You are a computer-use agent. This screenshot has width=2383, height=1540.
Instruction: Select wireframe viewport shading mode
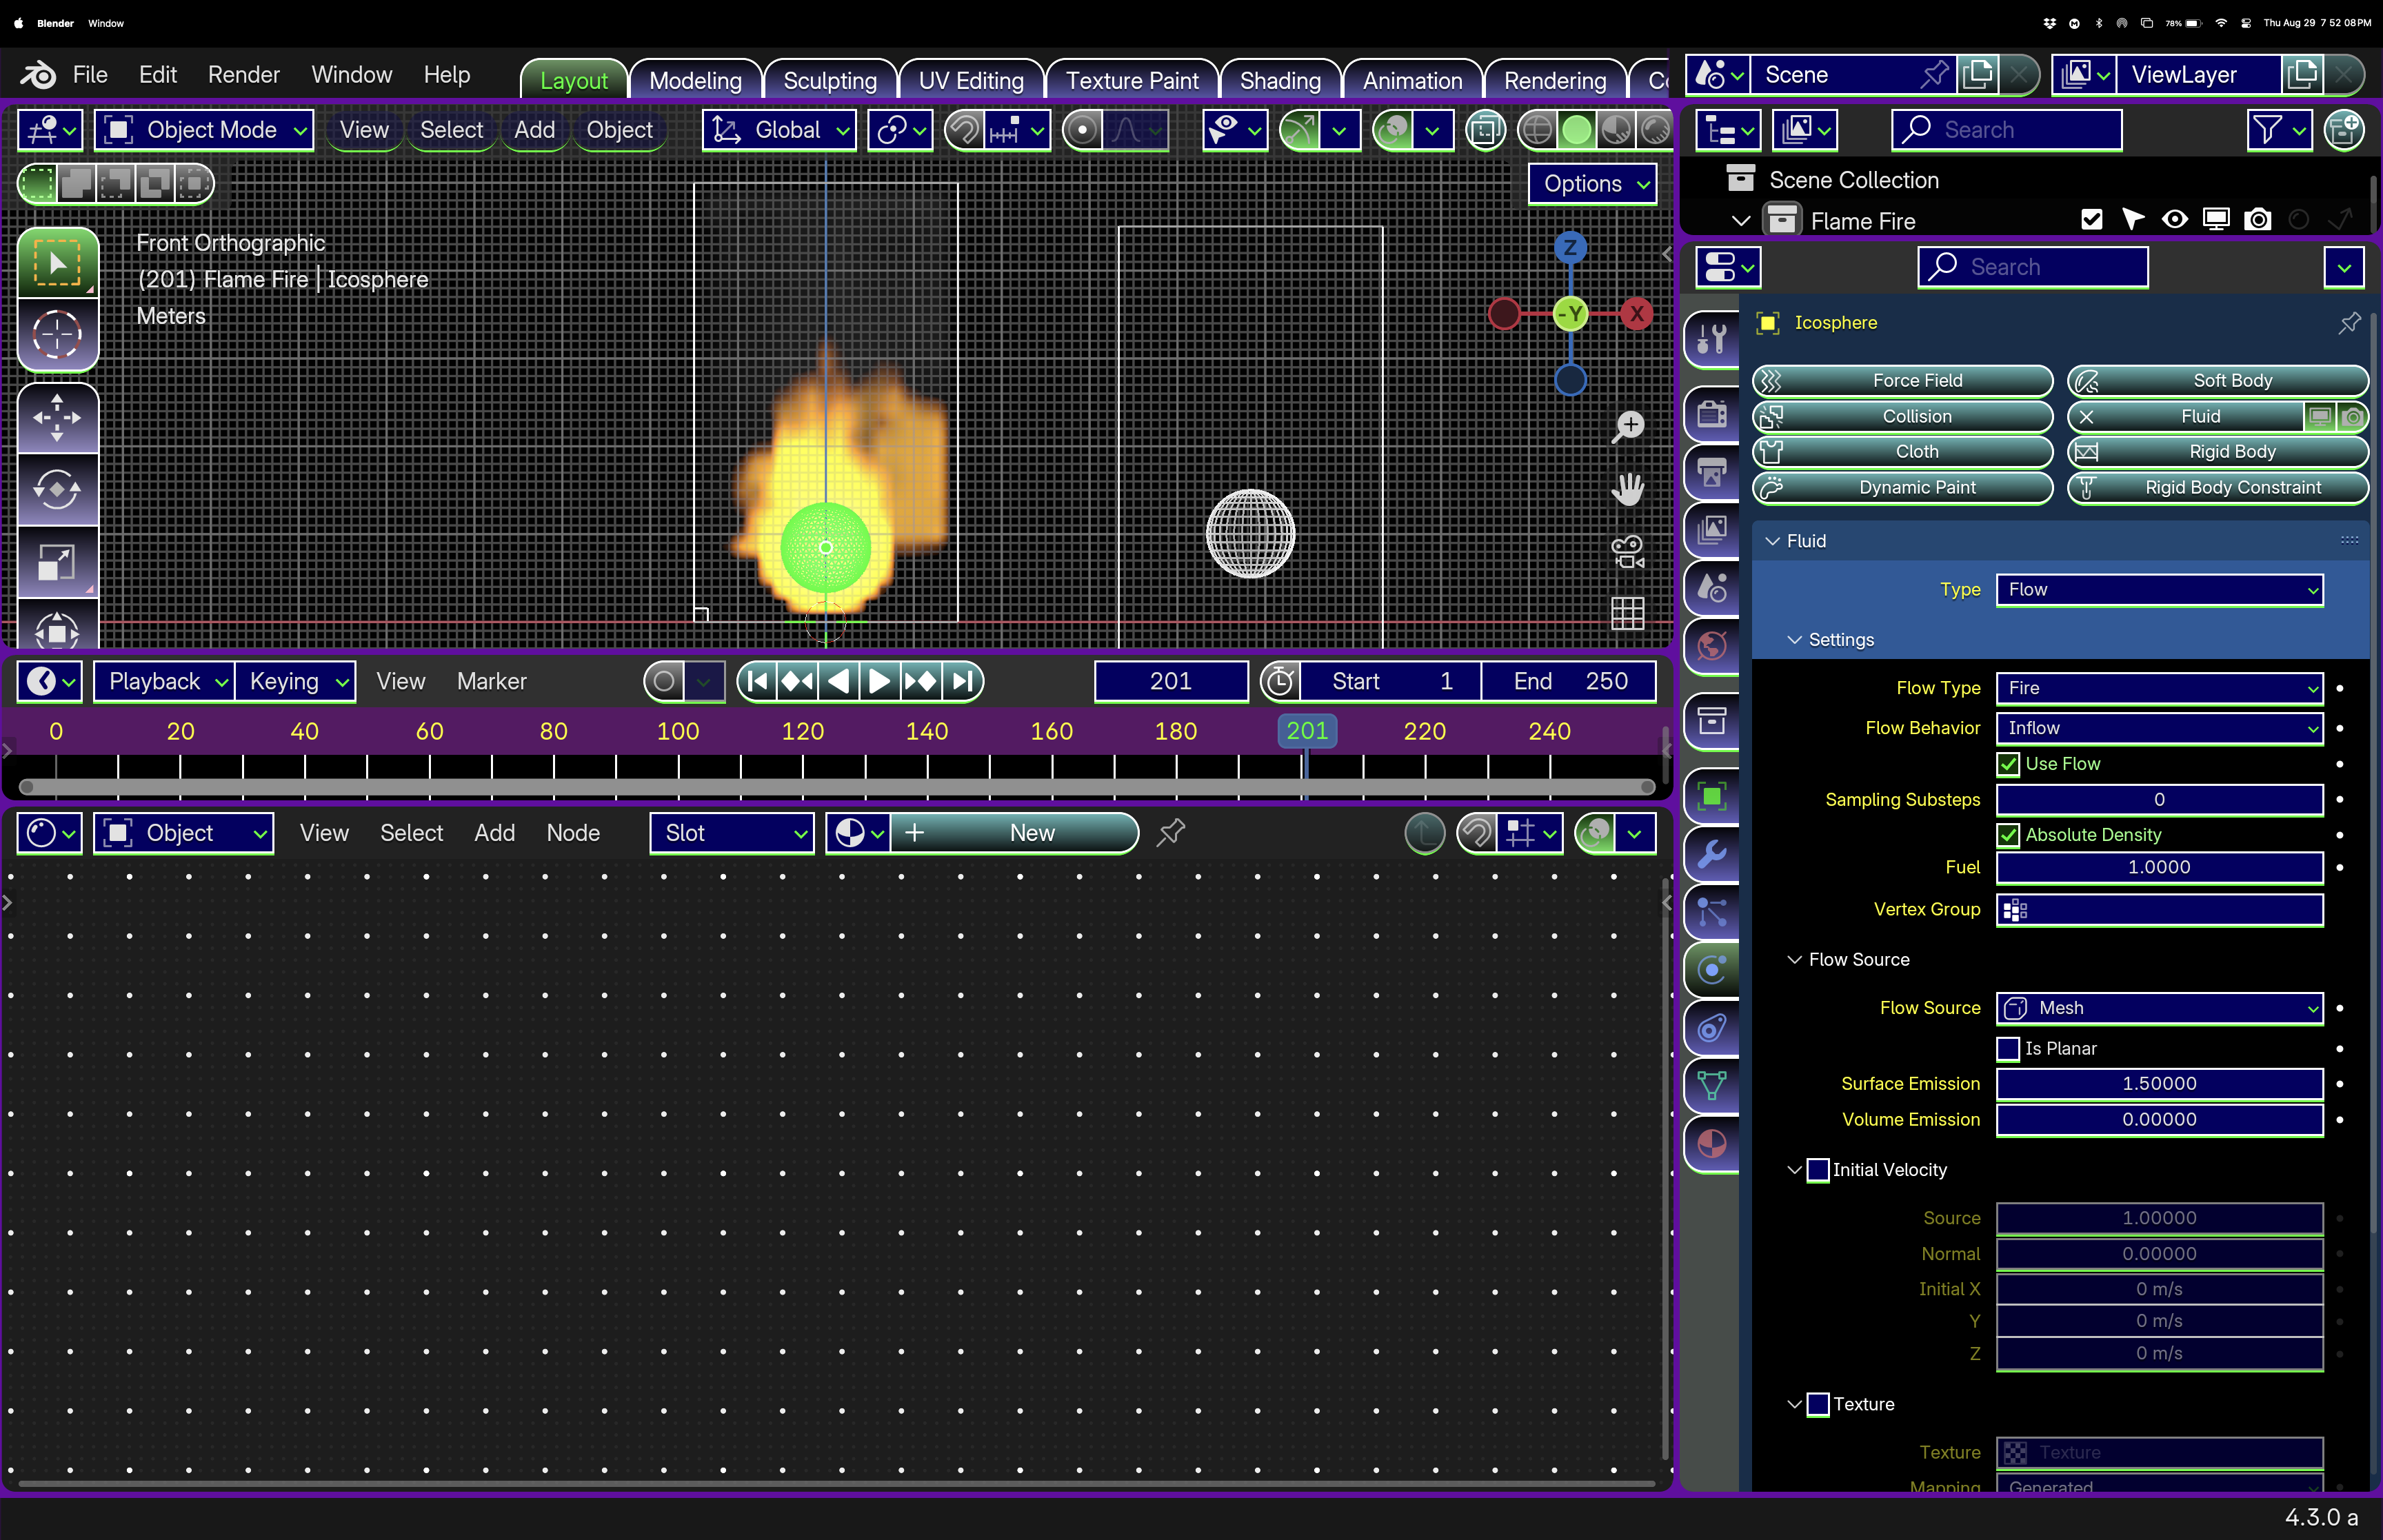pos(1537,130)
